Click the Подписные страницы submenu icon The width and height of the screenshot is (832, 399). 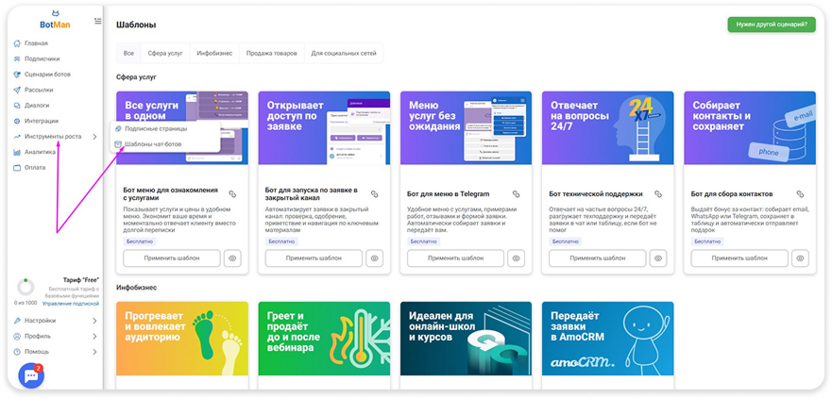click(118, 128)
